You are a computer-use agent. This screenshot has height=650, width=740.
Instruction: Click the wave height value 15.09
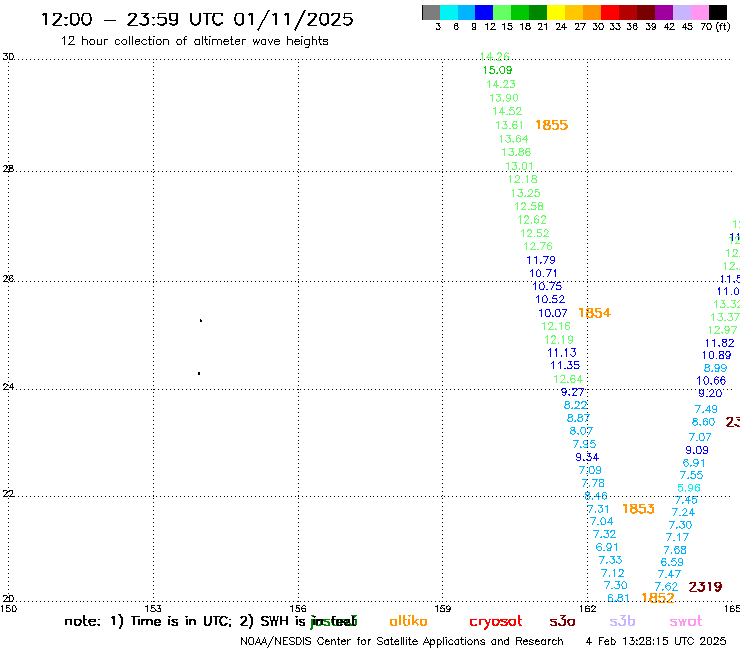497,70
